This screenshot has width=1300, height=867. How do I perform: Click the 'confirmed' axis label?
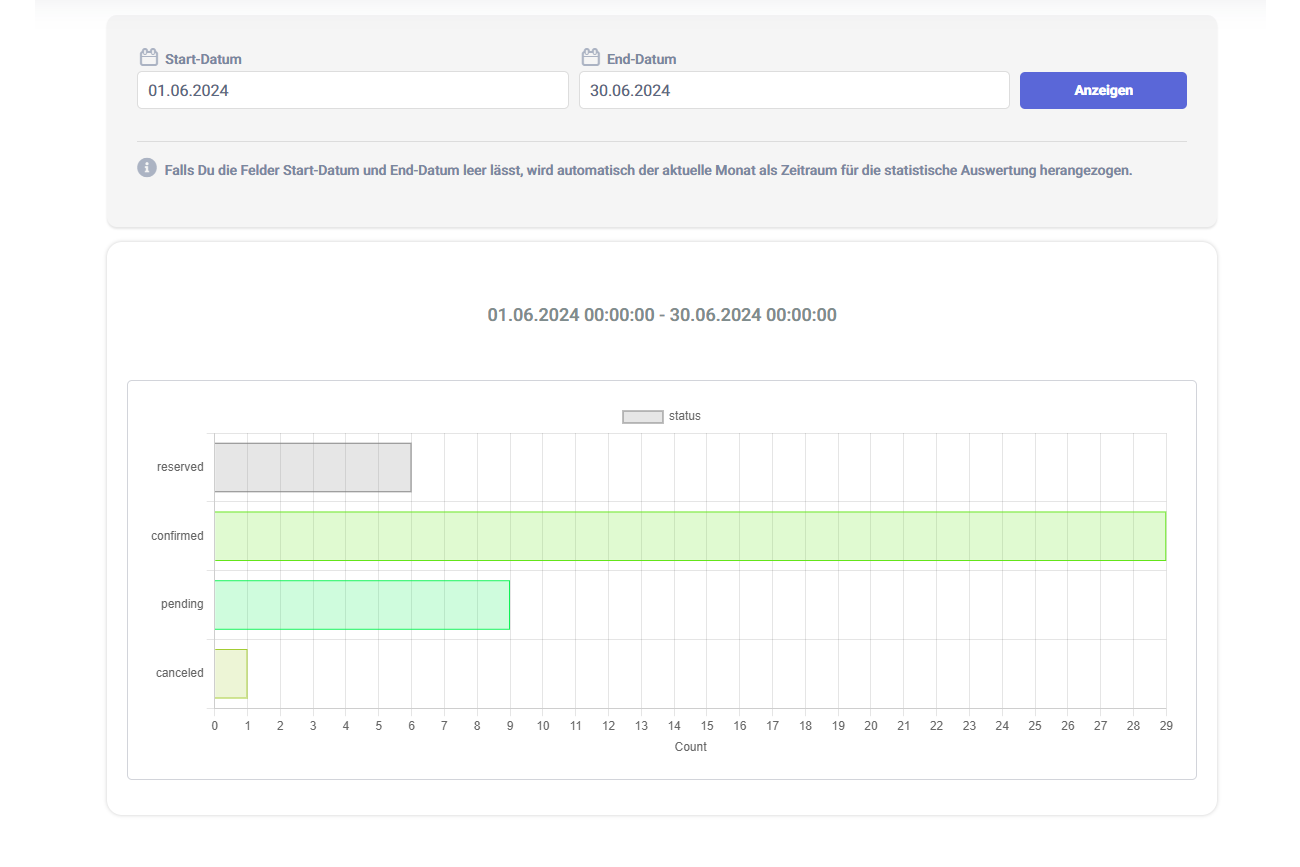coord(177,536)
